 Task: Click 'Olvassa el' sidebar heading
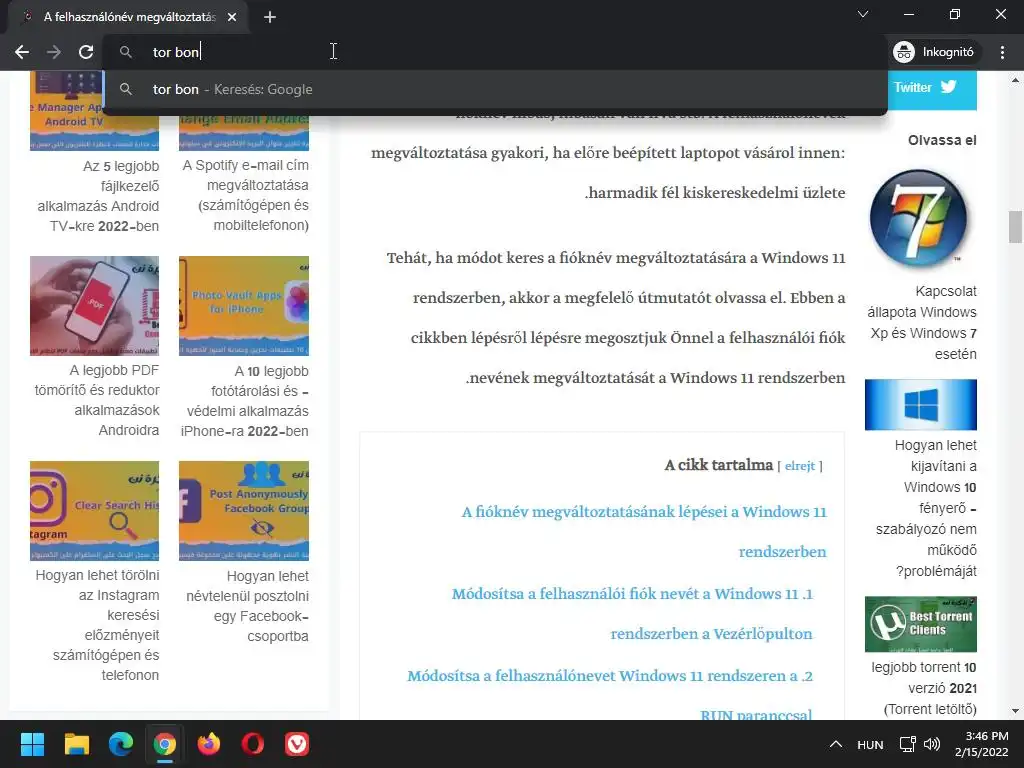point(942,140)
